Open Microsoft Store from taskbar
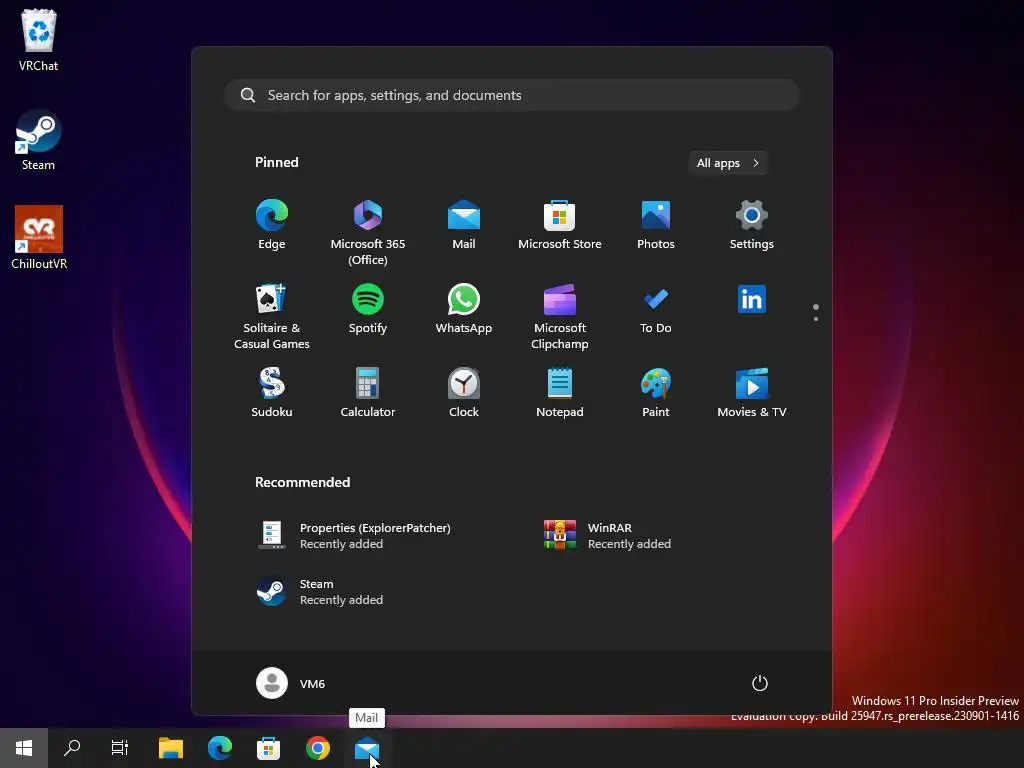1024x768 pixels. (x=268, y=748)
